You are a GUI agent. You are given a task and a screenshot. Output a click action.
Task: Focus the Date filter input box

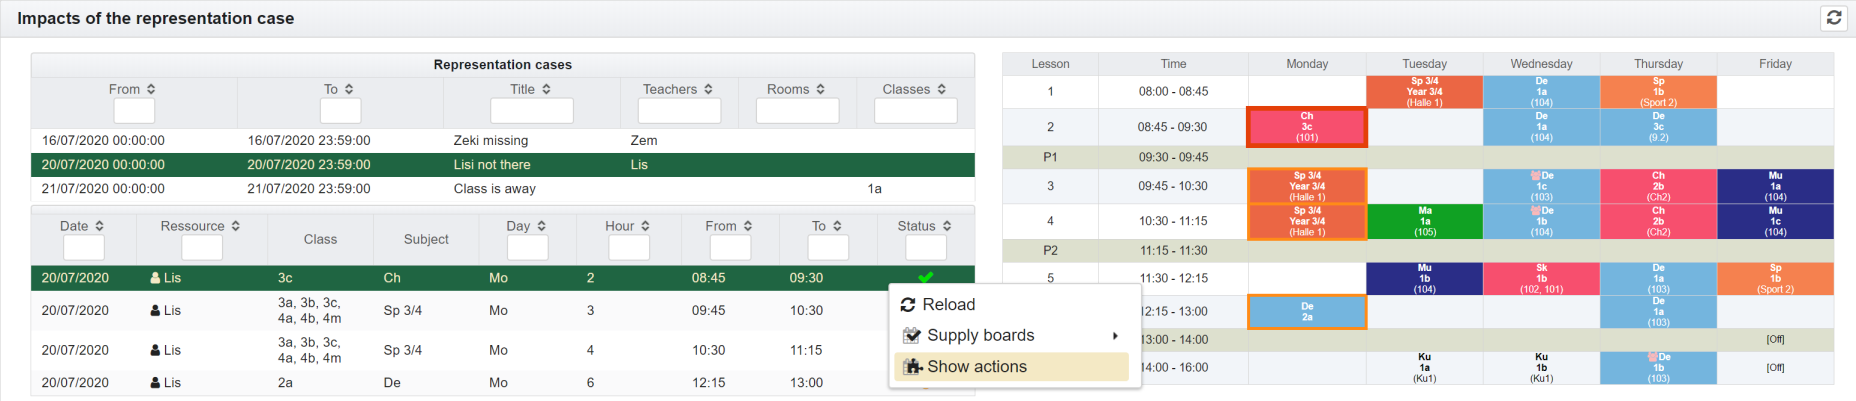pyautogui.click(x=83, y=247)
